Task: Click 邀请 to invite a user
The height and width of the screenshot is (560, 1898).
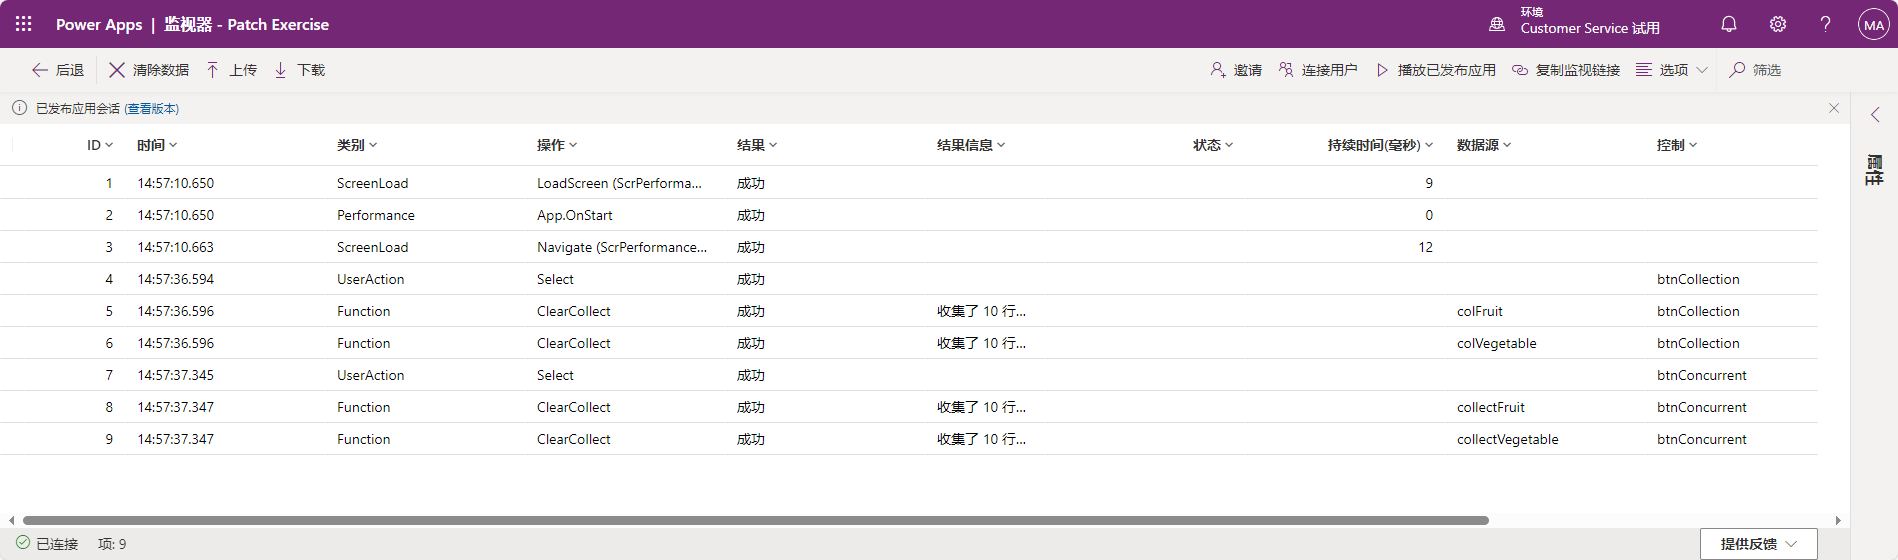Action: click(1236, 70)
